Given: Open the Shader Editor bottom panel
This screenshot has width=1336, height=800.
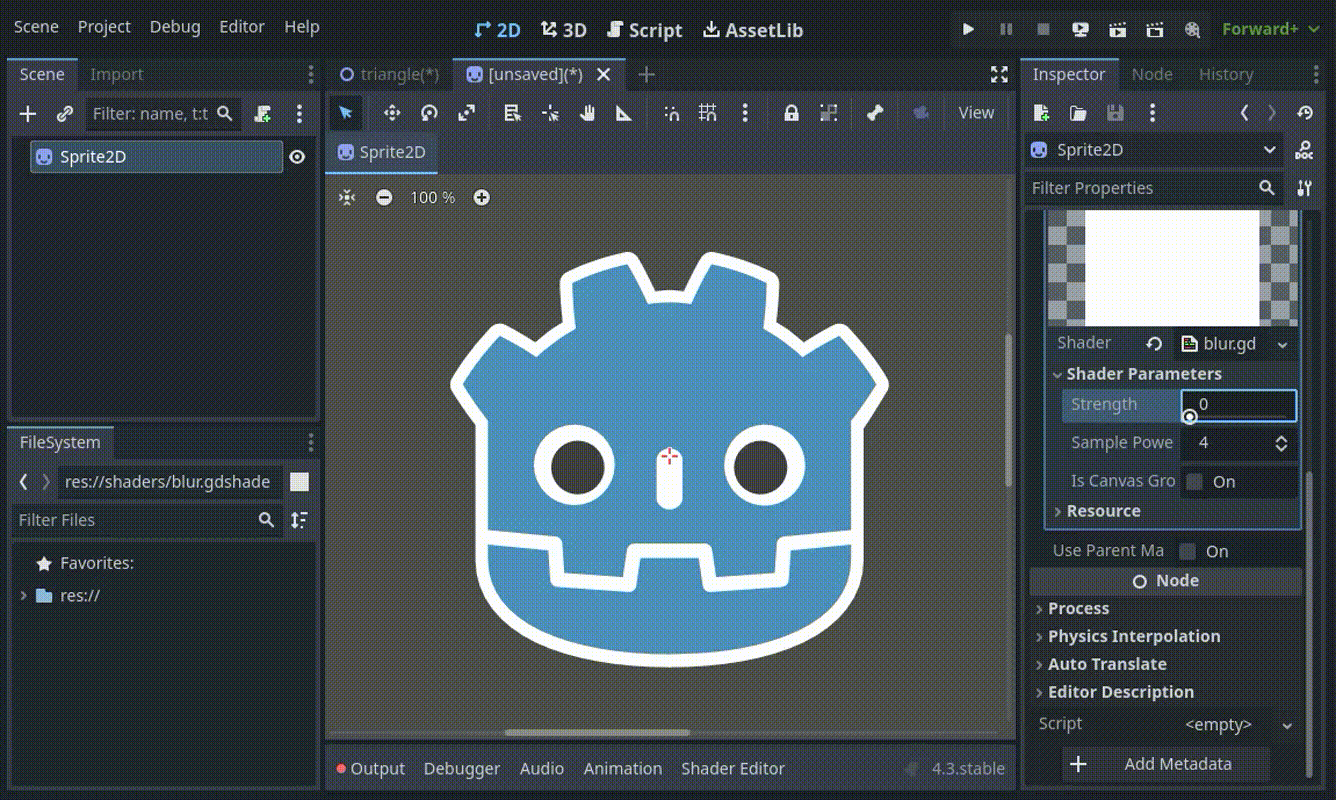Looking at the screenshot, I should (733, 769).
